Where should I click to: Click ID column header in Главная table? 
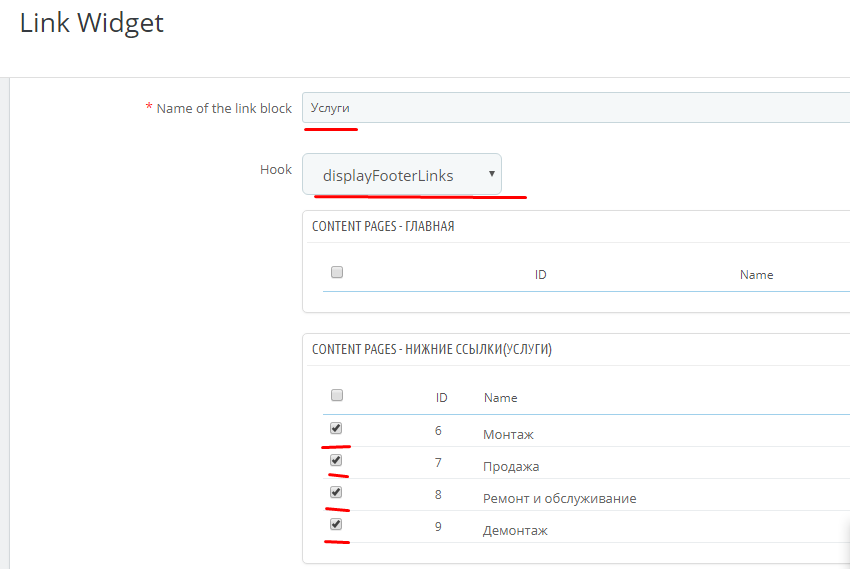tap(540, 275)
